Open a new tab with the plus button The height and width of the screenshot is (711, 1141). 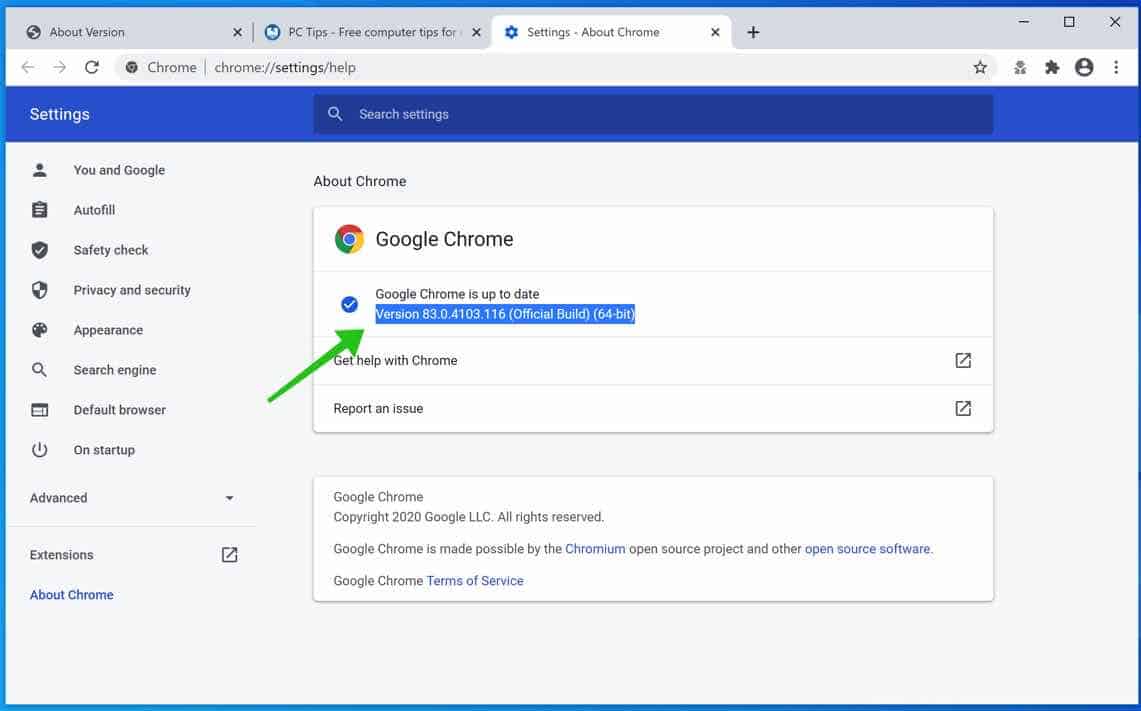pos(753,33)
